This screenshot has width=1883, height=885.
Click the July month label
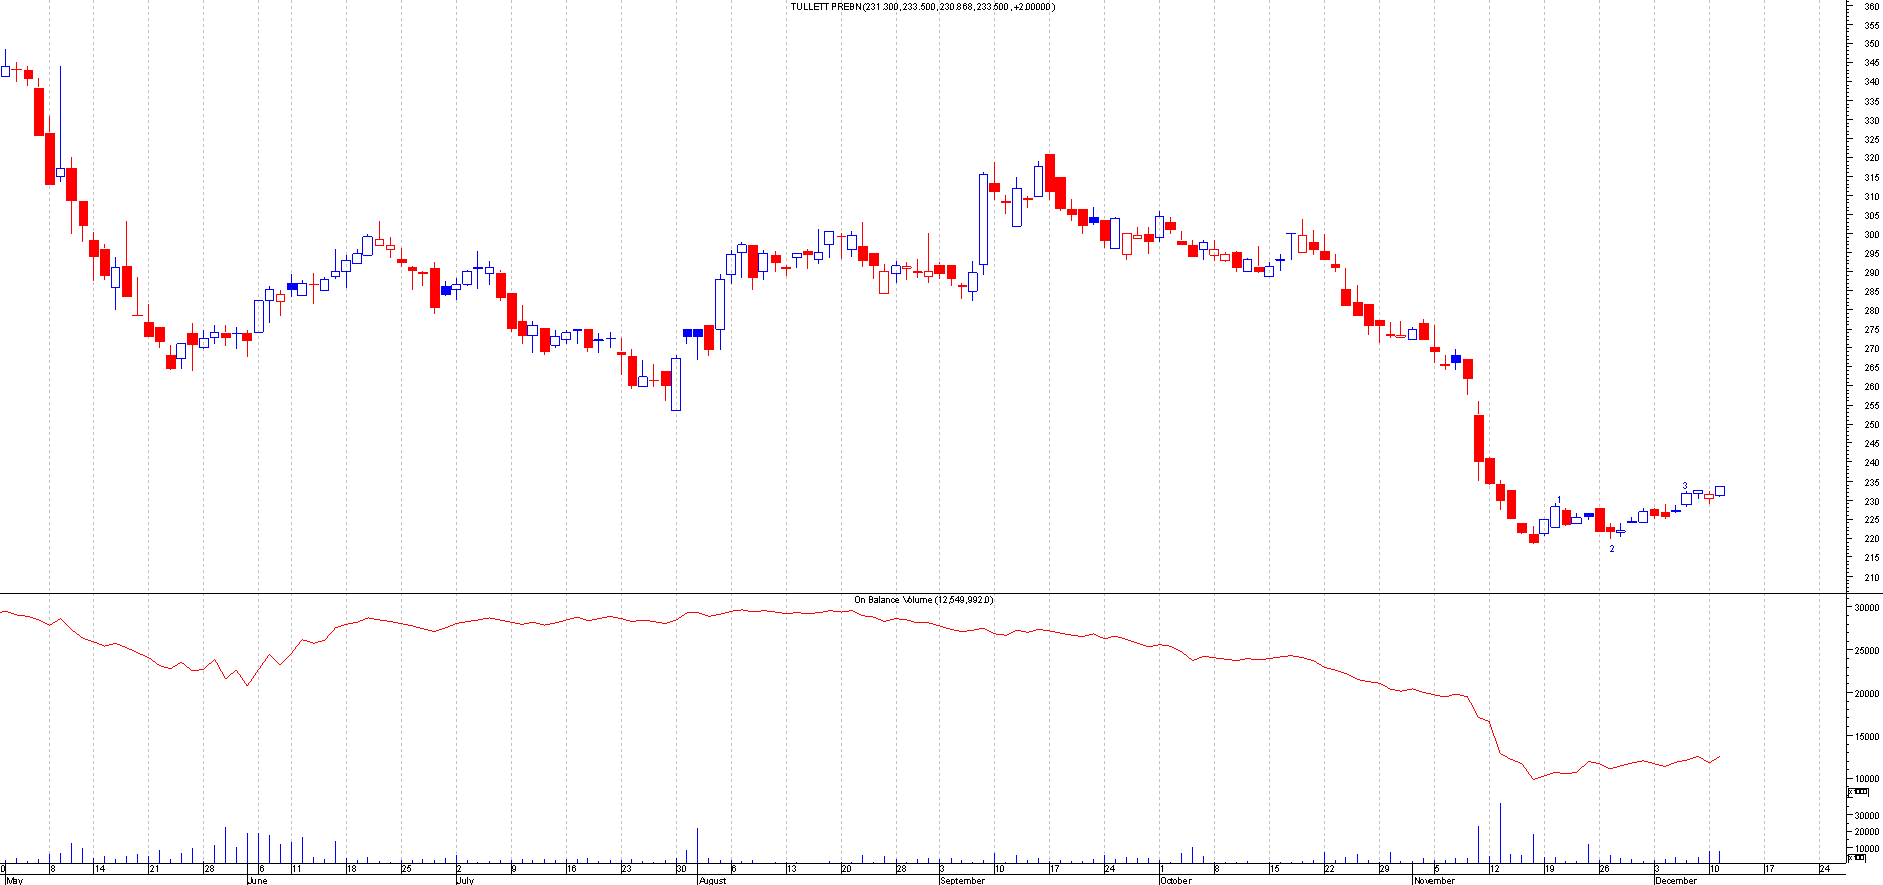click(x=465, y=881)
